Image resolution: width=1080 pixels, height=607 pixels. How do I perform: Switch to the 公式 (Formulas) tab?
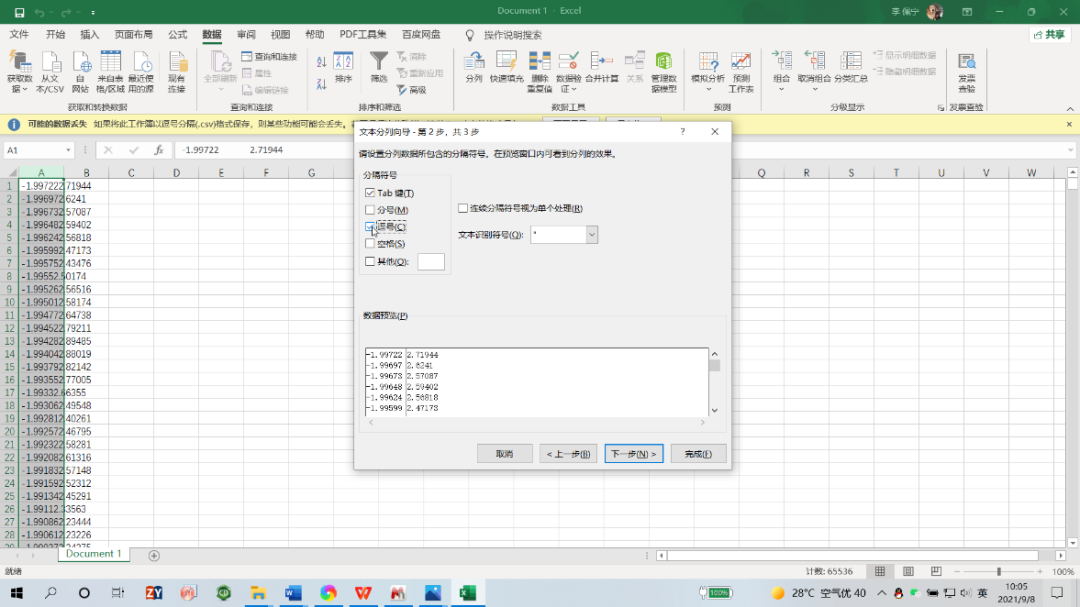pos(177,34)
